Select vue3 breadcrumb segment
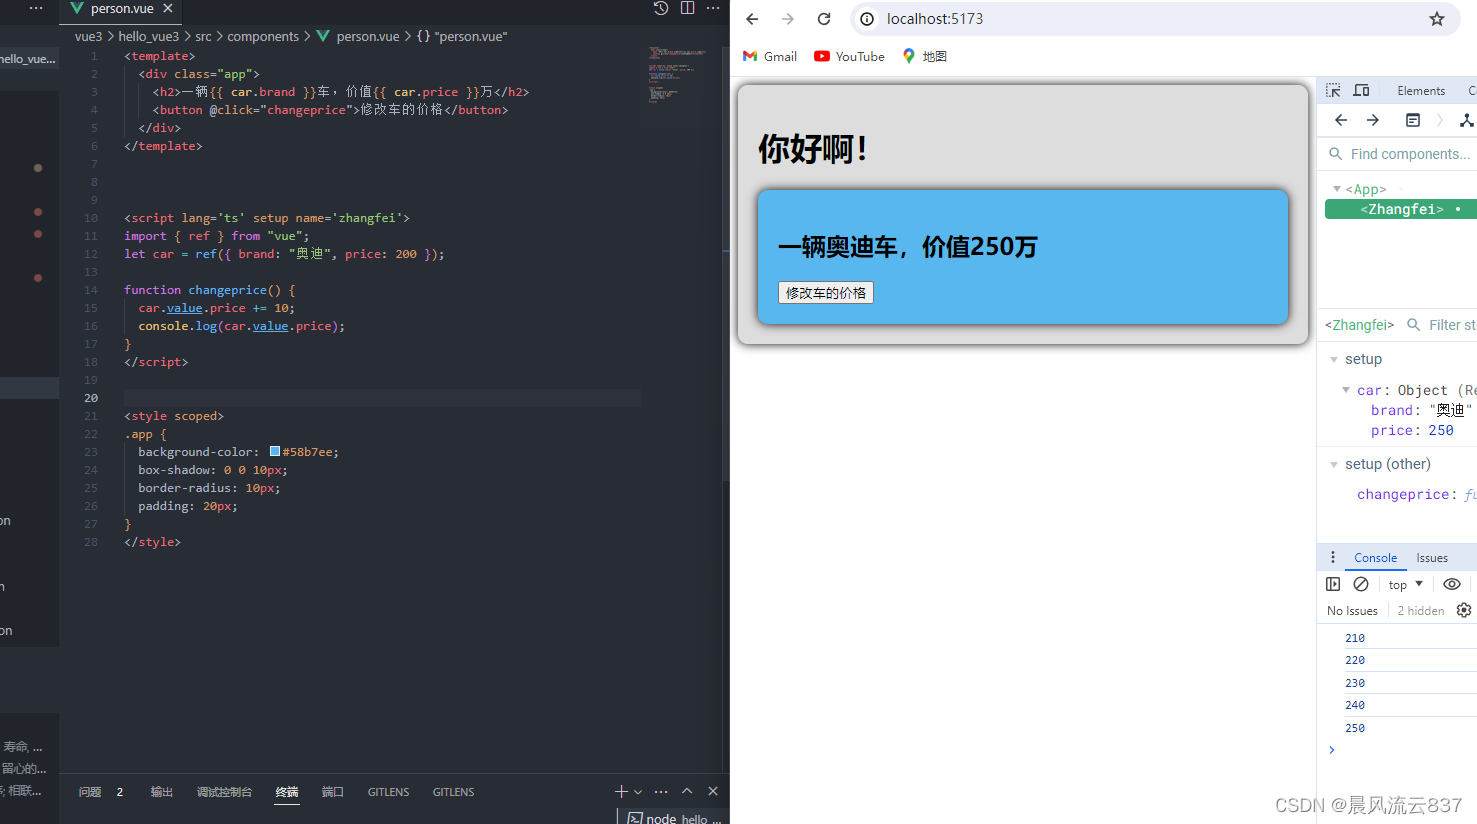Screen dimensions: 1477x824 88,36
